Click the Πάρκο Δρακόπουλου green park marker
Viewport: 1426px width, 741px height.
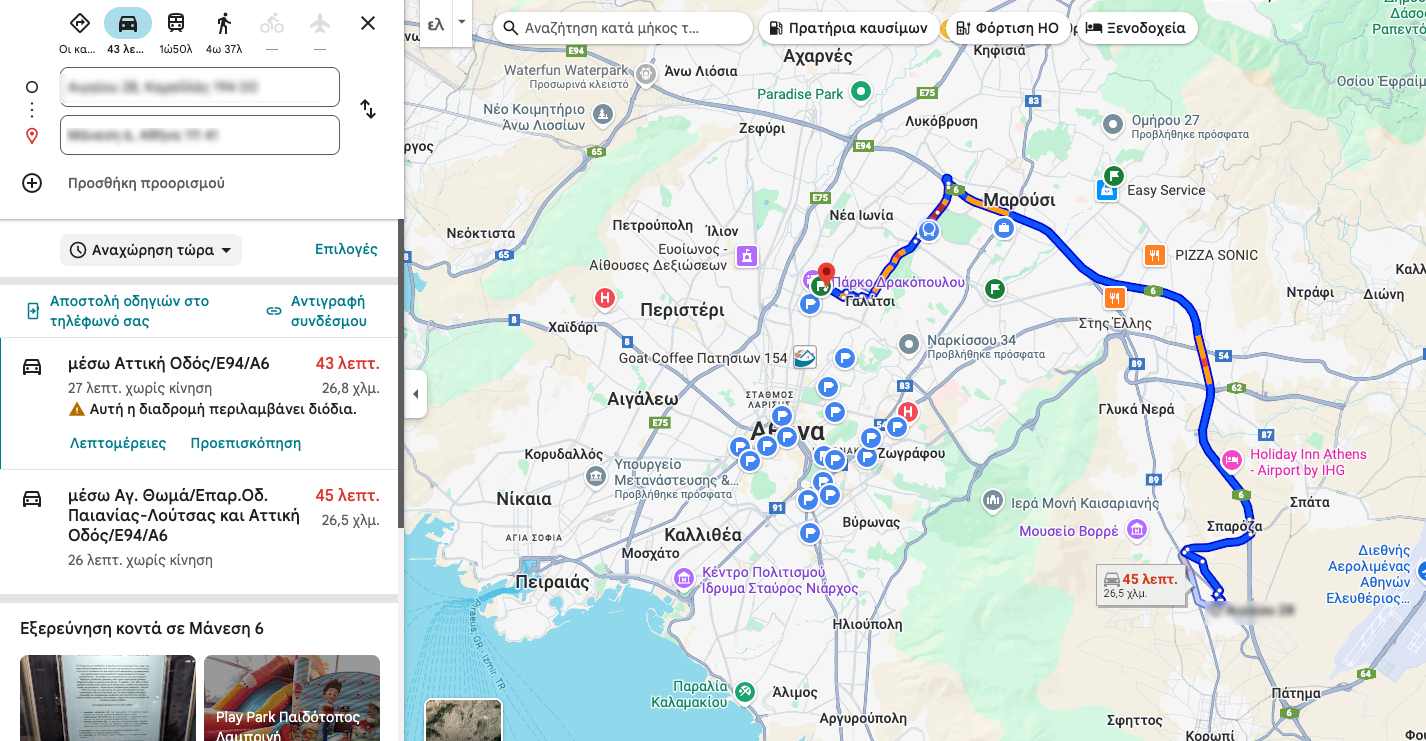tap(822, 287)
